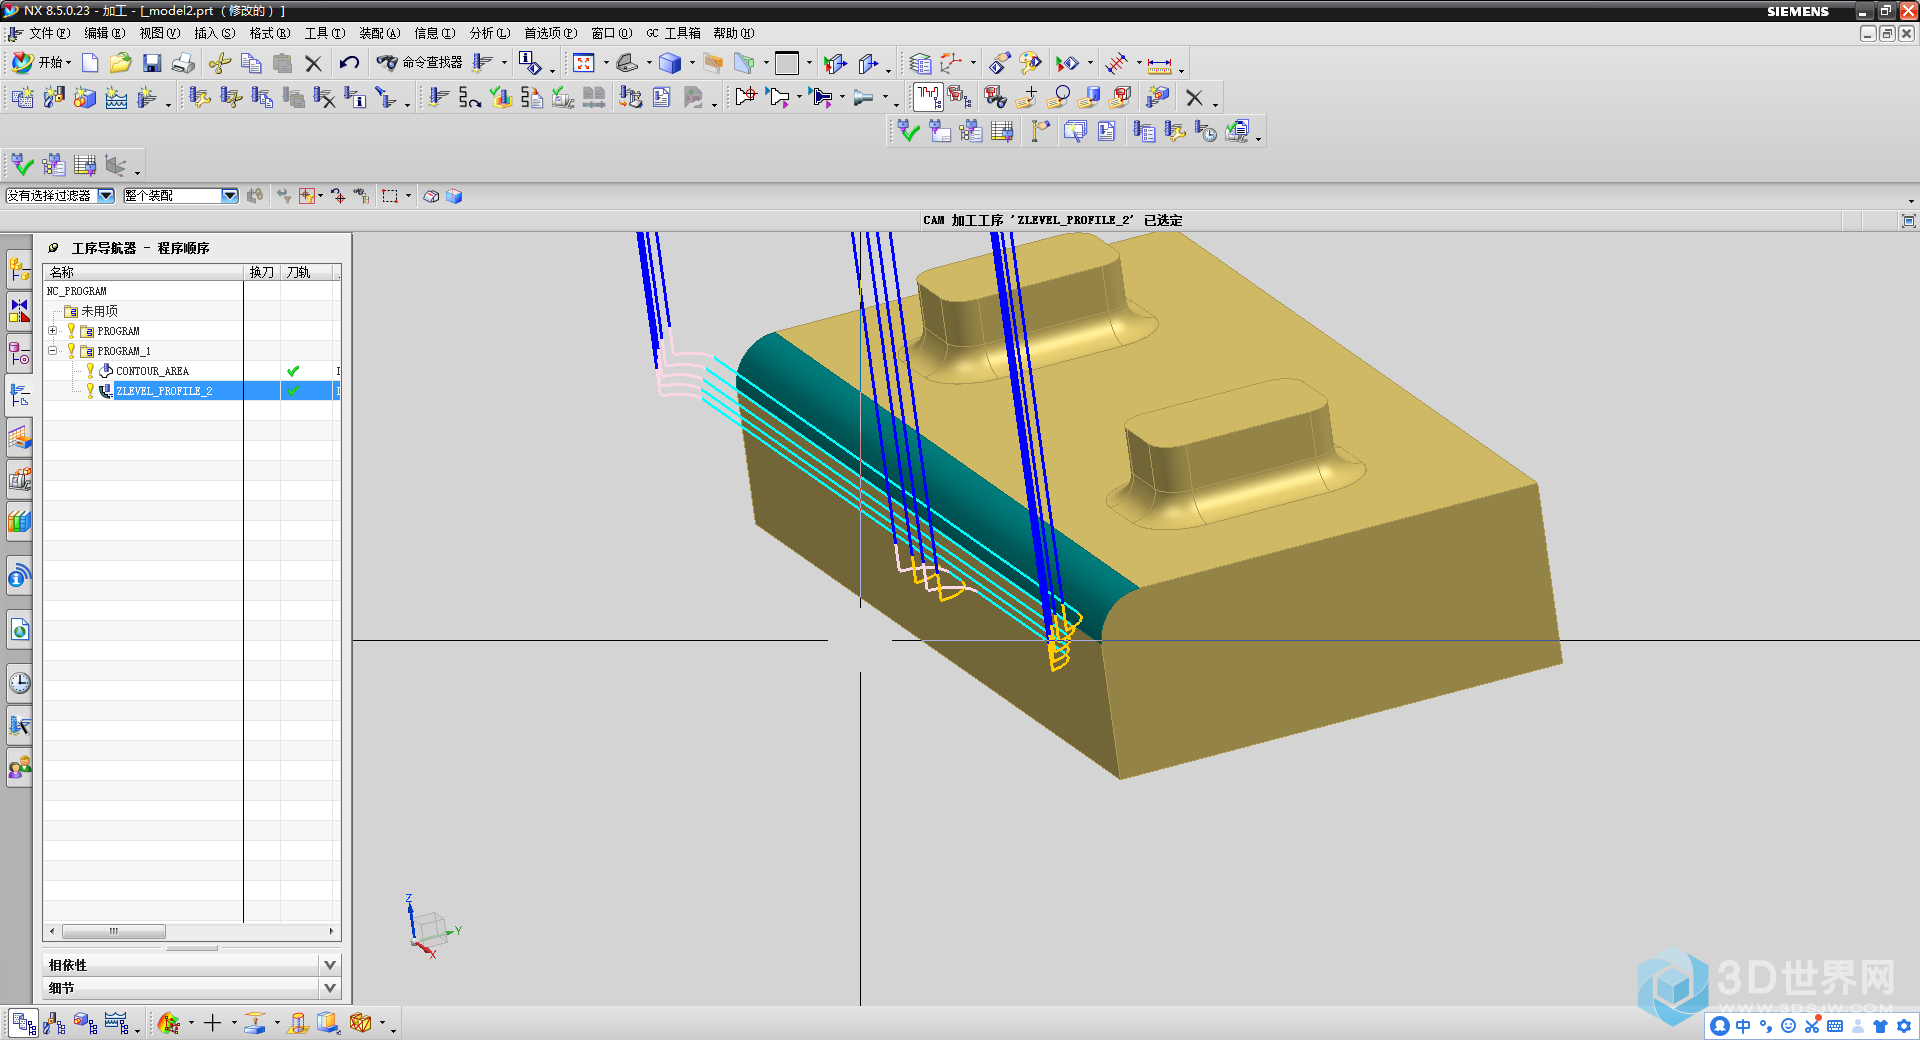Select the NC_PROGRAM root node
Viewport: 1920px width, 1040px height.
coord(76,291)
